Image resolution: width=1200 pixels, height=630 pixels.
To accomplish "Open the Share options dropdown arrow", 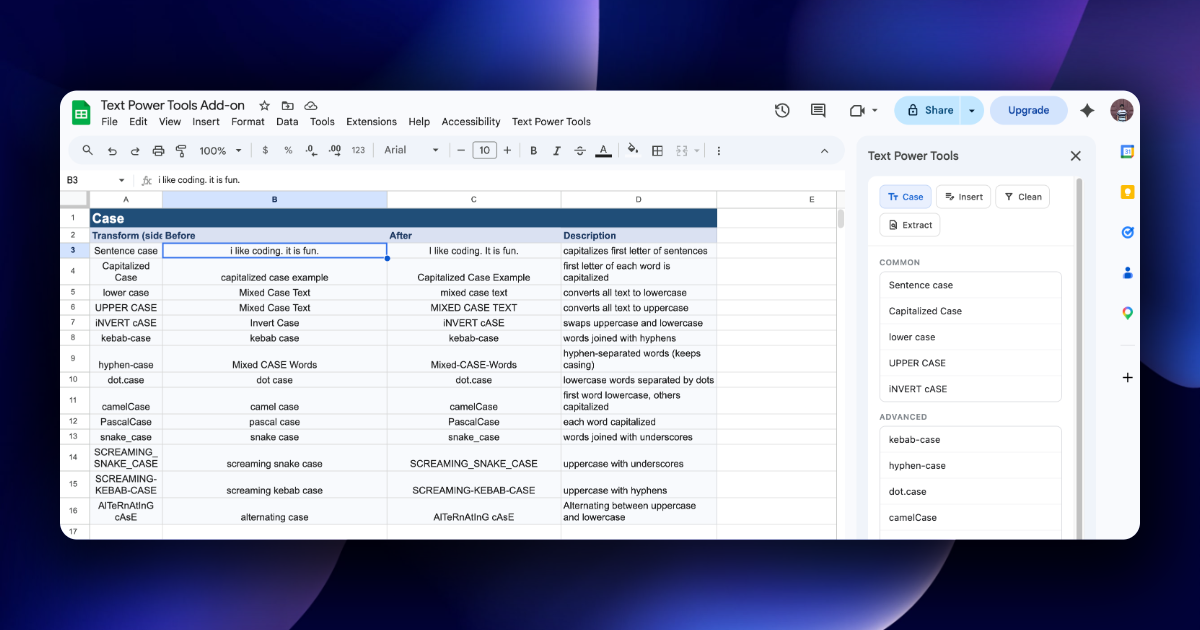I will click(971, 110).
